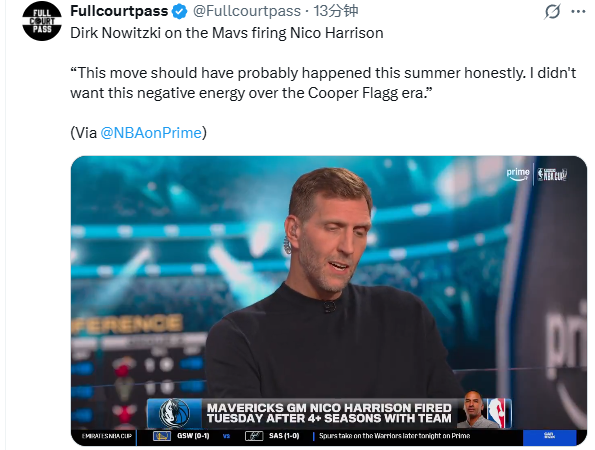The width and height of the screenshot is (595, 450).
Task: Click the Nico Harrison headshot
Action: [x=472, y=410]
